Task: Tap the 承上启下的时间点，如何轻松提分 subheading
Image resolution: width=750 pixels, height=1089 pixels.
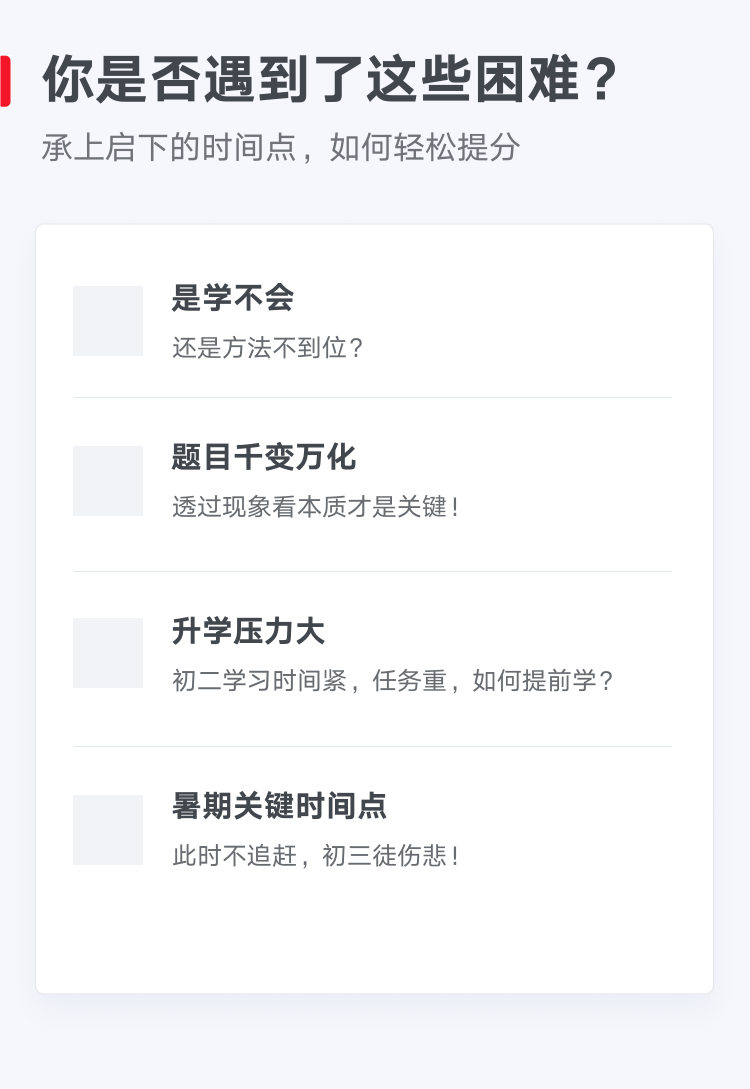Action: 281,147
